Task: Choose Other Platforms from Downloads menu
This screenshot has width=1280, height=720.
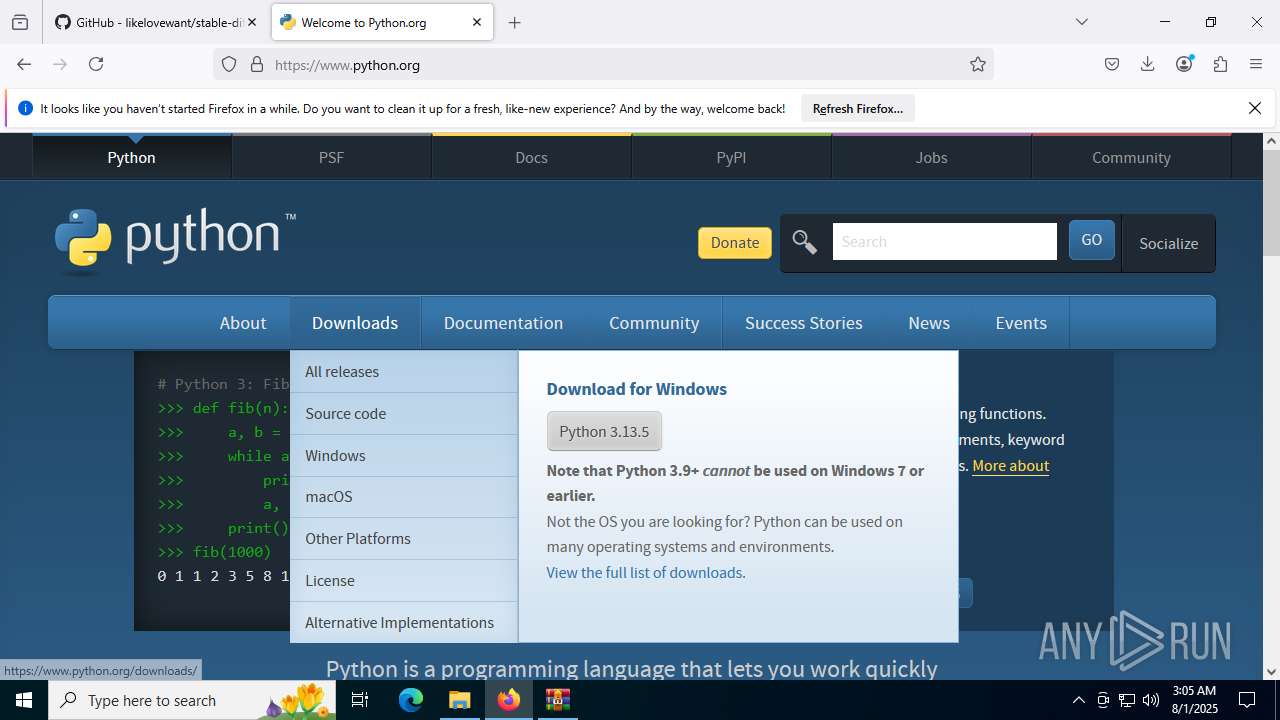Action: pos(404,538)
